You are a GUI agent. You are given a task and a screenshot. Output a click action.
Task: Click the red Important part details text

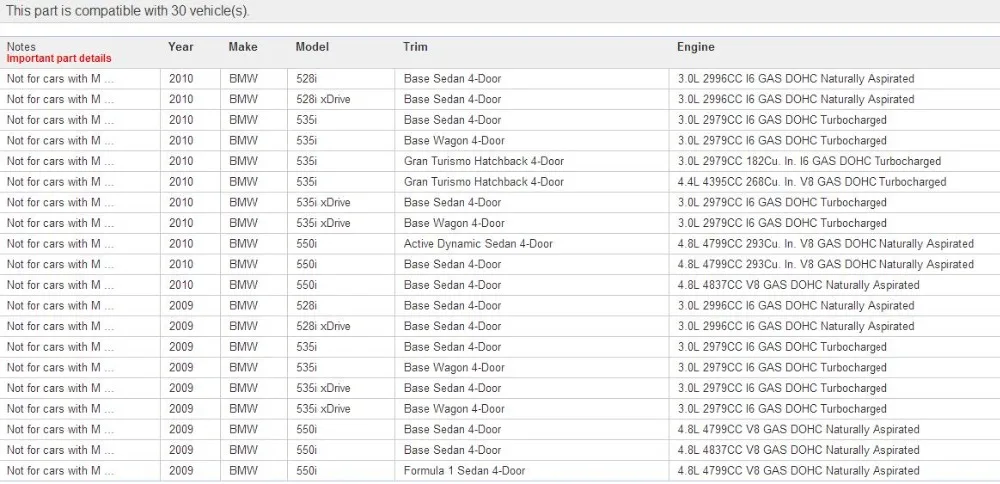pos(59,58)
